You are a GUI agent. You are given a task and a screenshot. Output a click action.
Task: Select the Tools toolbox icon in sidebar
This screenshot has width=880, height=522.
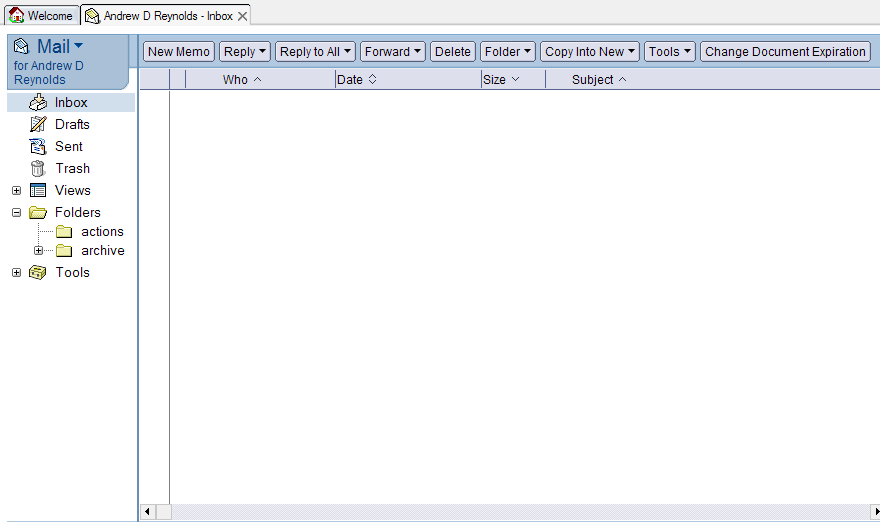pos(38,273)
